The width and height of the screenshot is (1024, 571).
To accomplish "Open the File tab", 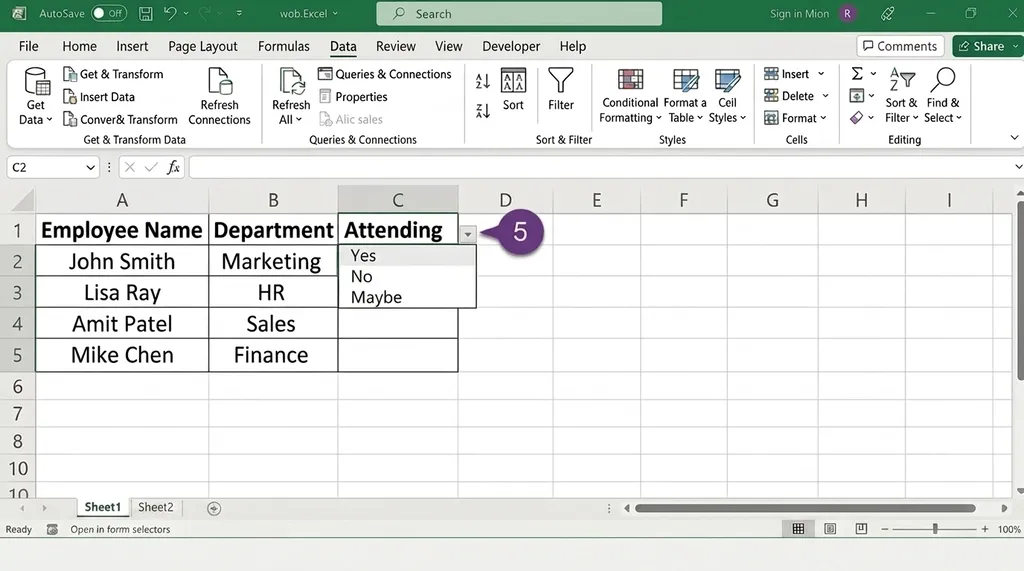I will tap(28, 46).
